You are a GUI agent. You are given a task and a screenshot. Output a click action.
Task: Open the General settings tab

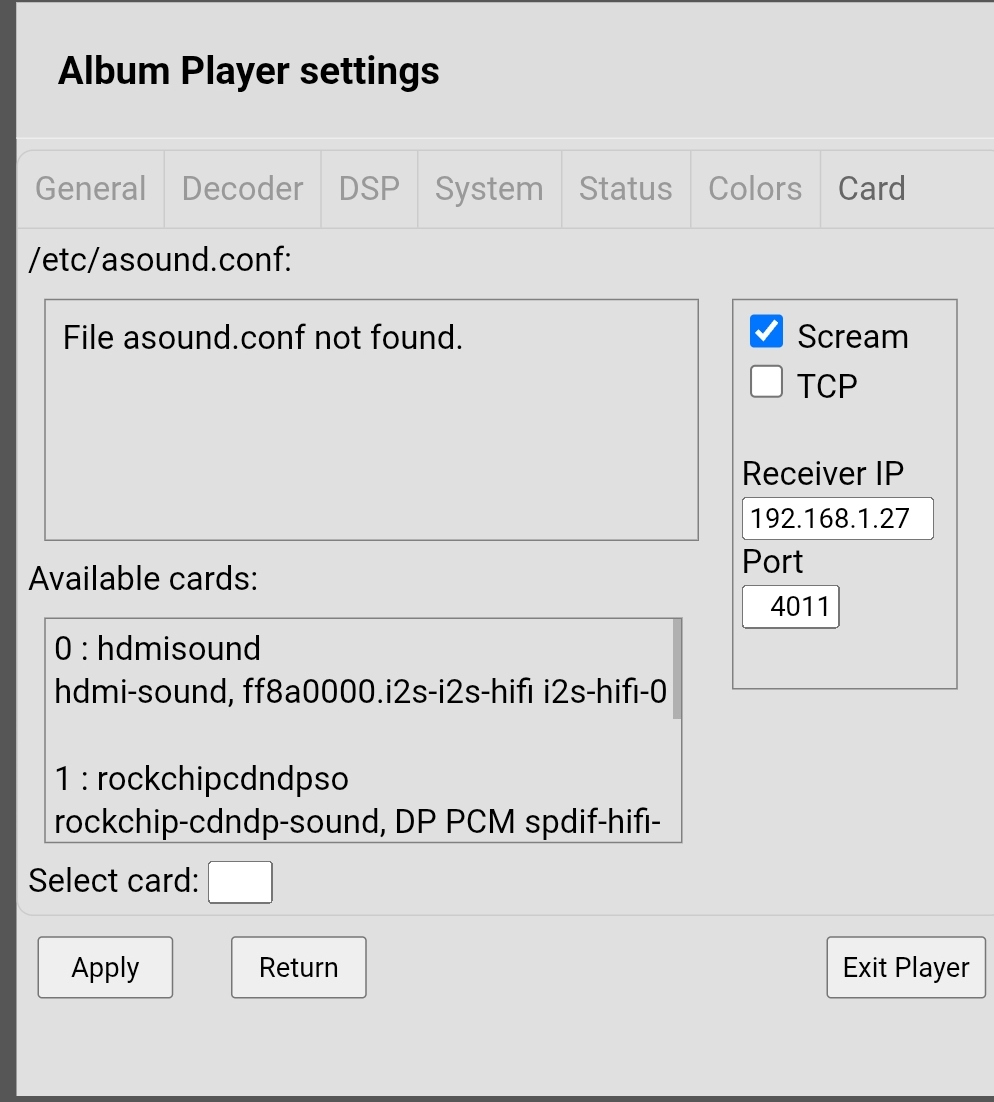[x=90, y=189]
